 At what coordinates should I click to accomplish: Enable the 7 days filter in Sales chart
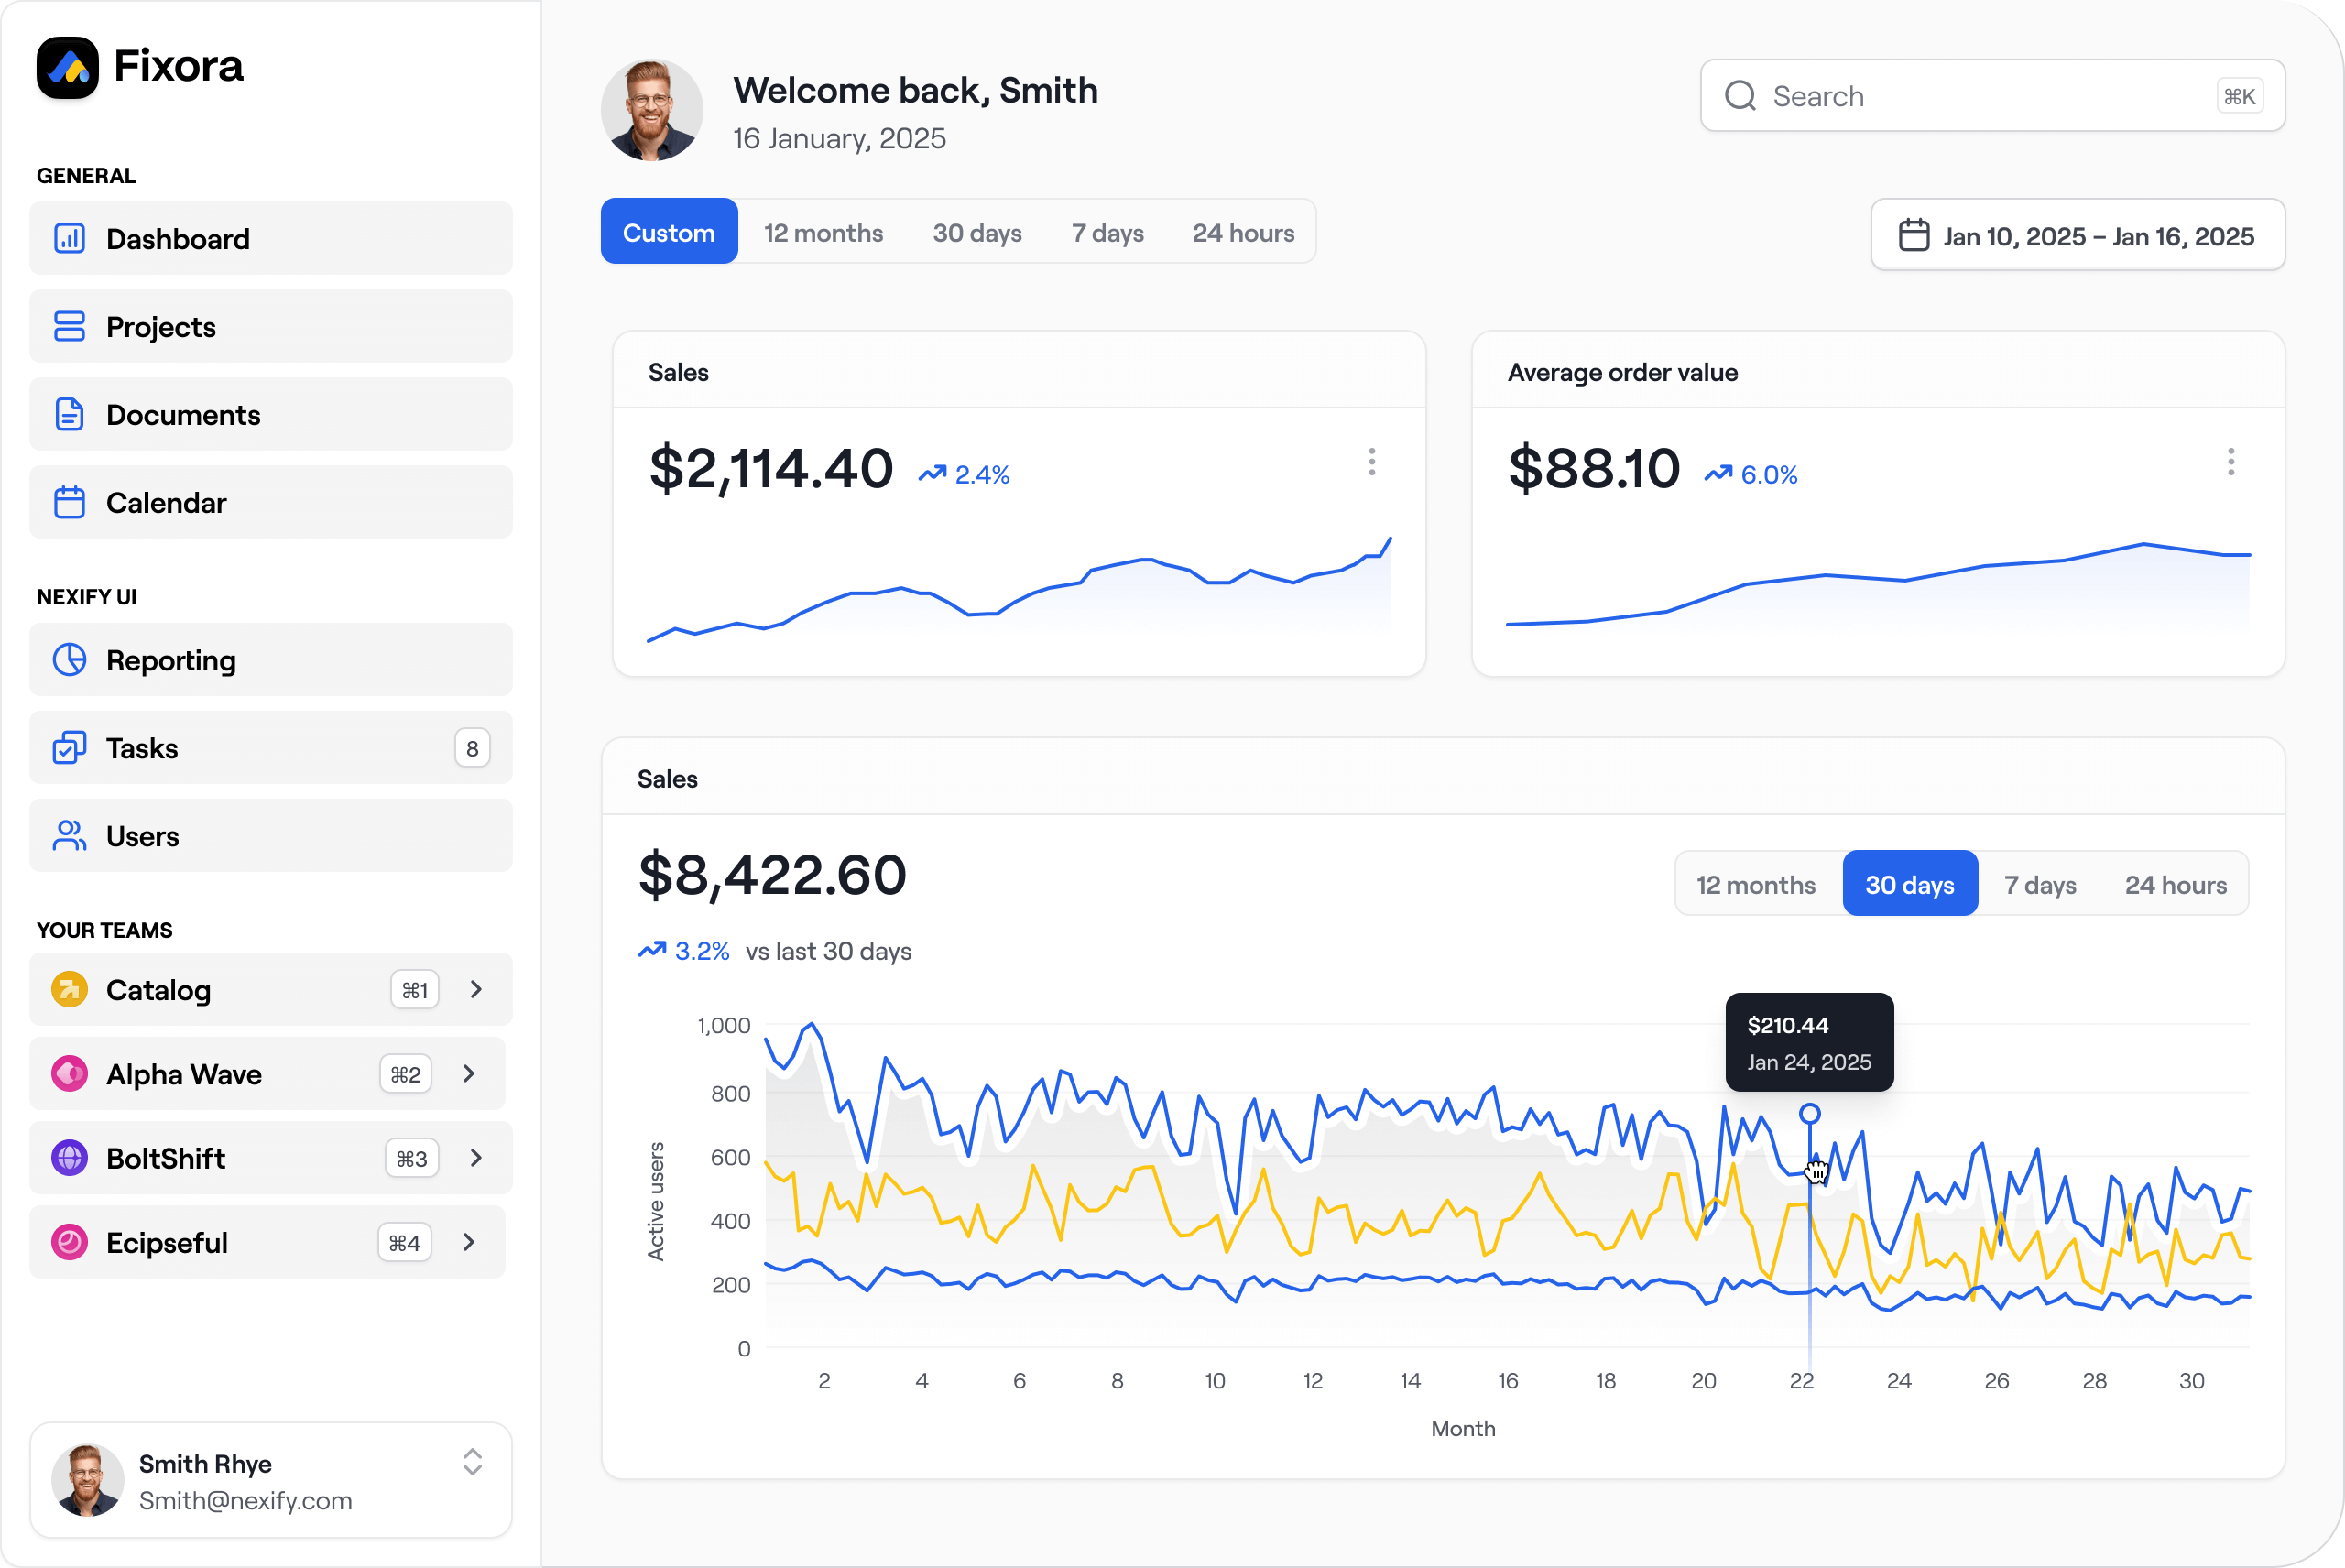[x=2040, y=883]
